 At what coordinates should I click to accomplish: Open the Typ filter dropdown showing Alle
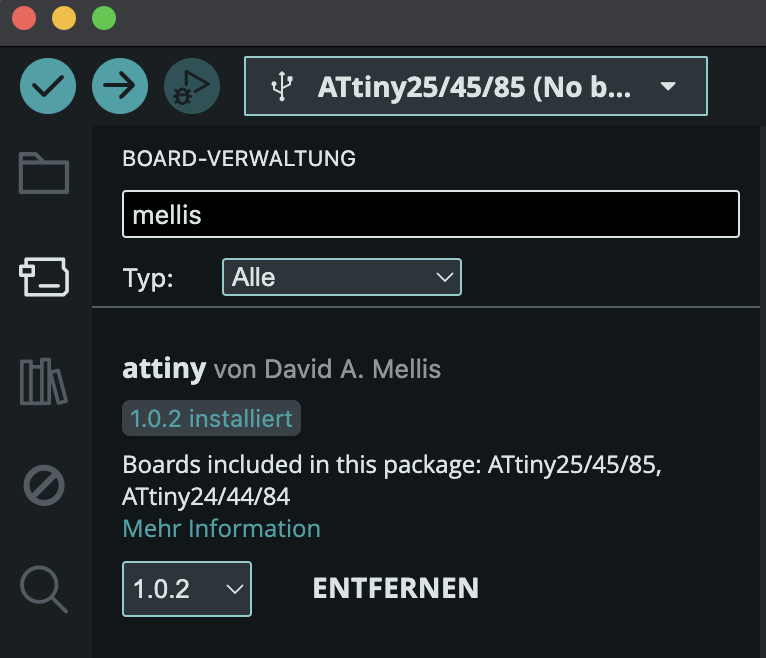[341, 277]
